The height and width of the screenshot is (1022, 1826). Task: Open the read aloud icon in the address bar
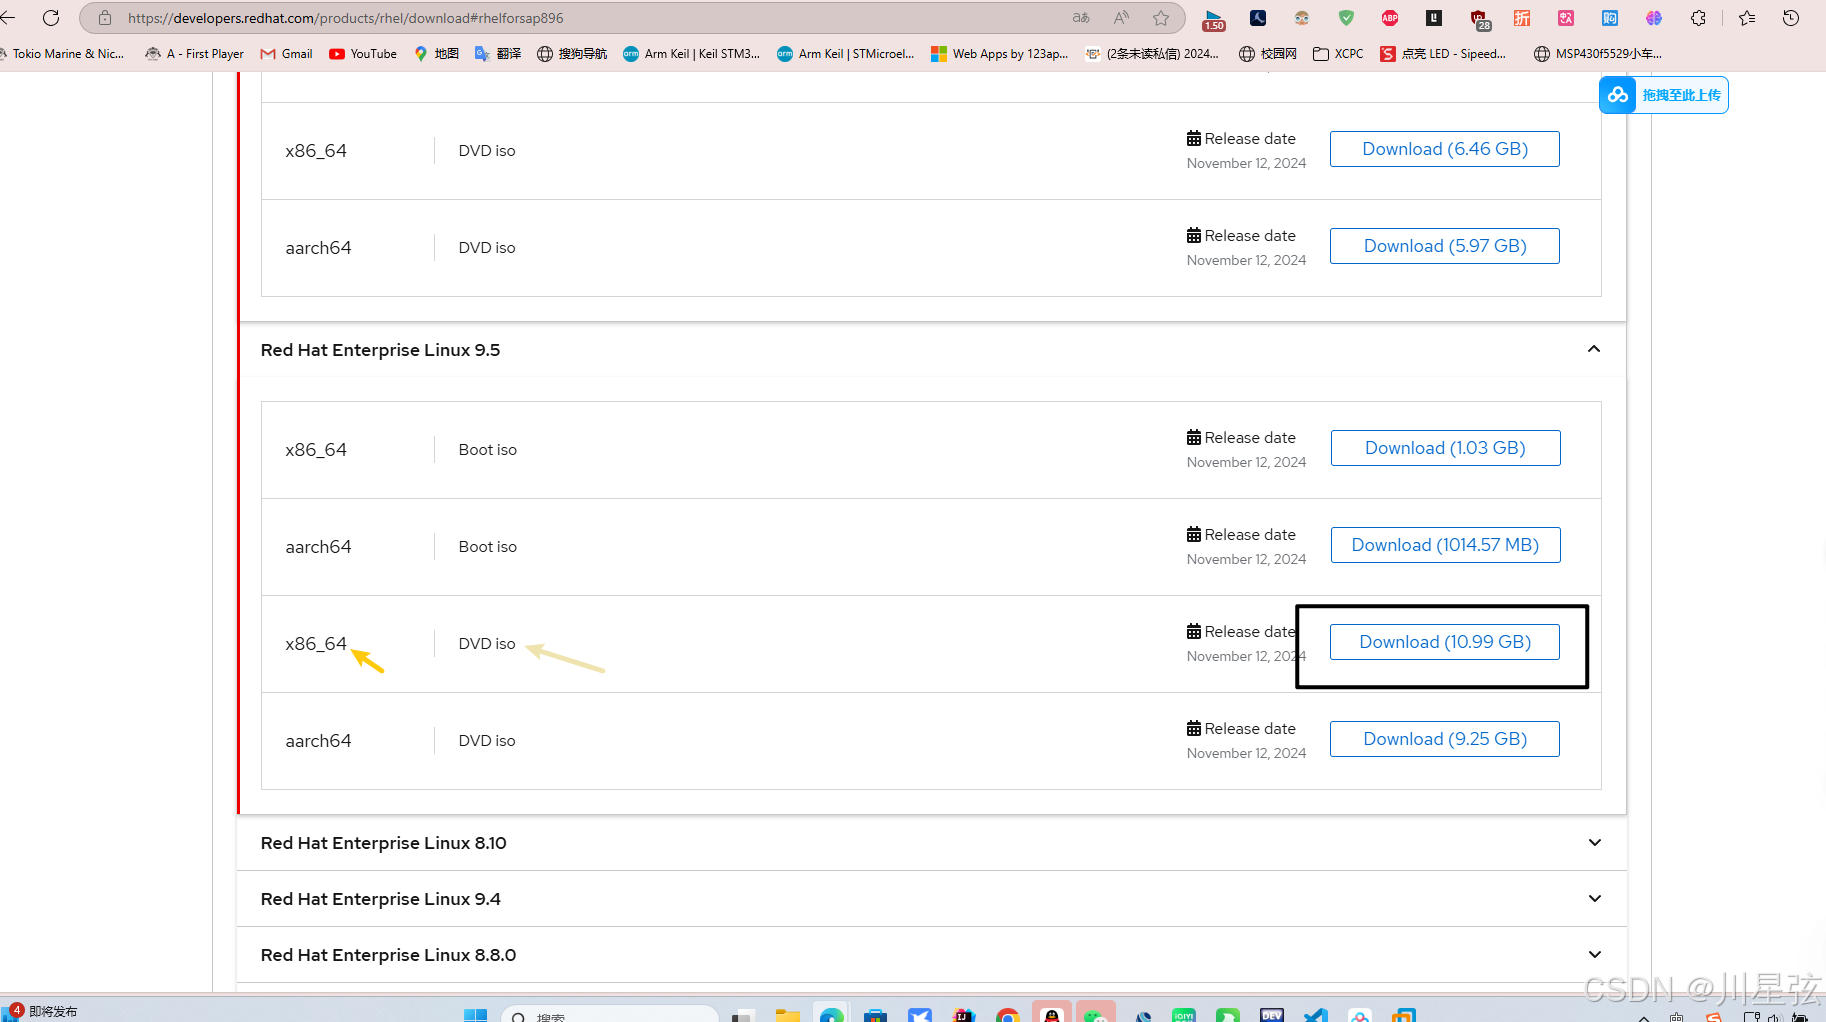[1121, 18]
